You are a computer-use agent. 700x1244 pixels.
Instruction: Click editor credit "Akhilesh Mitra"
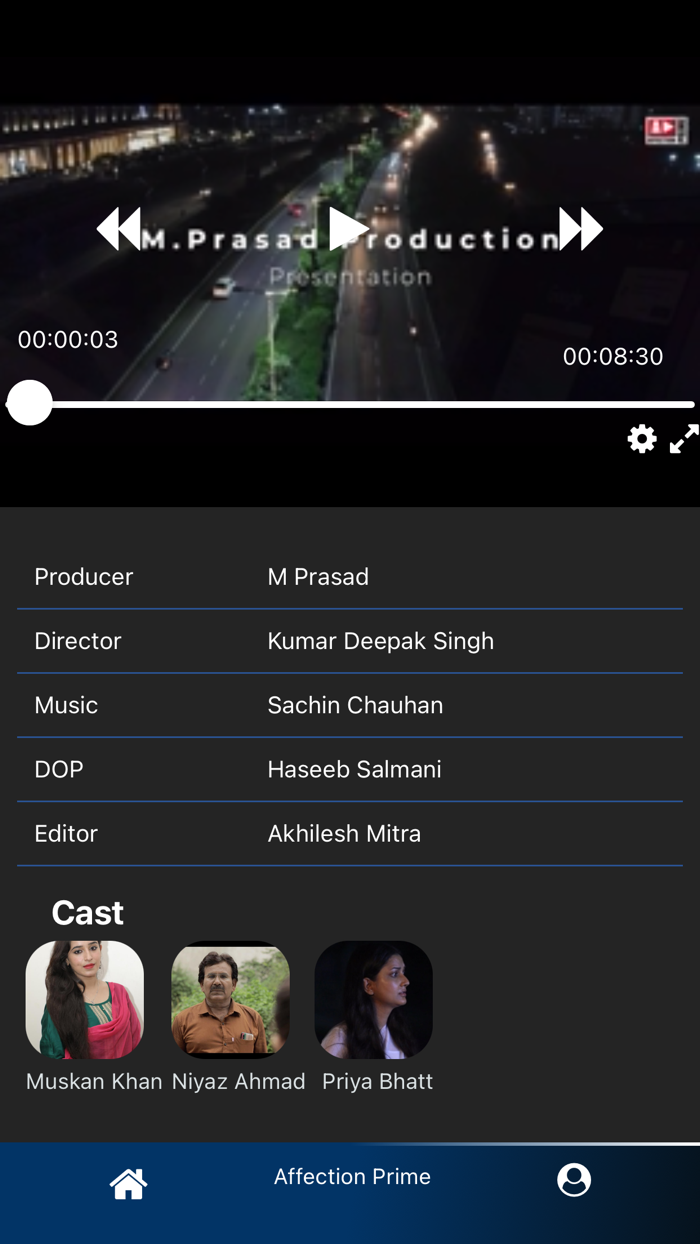[x=344, y=833]
